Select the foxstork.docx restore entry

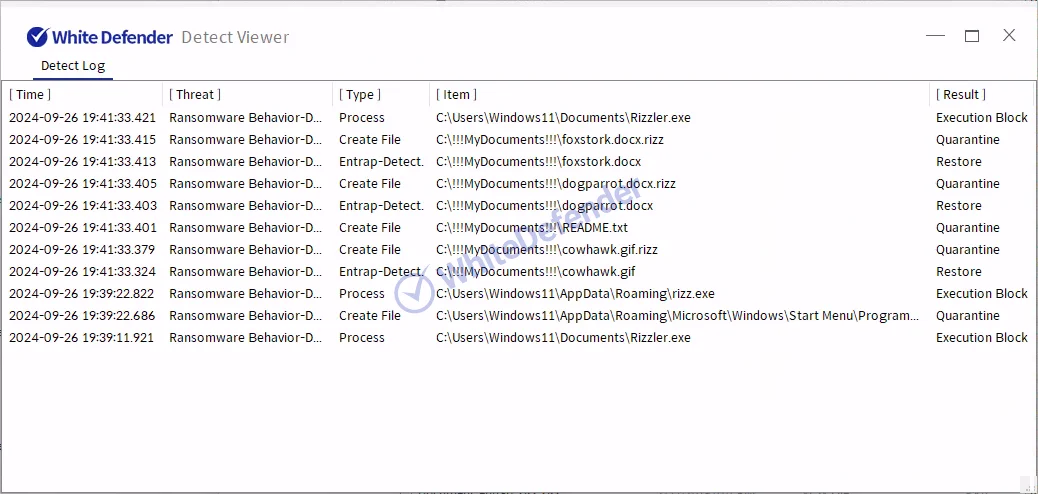(x=538, y=162)
